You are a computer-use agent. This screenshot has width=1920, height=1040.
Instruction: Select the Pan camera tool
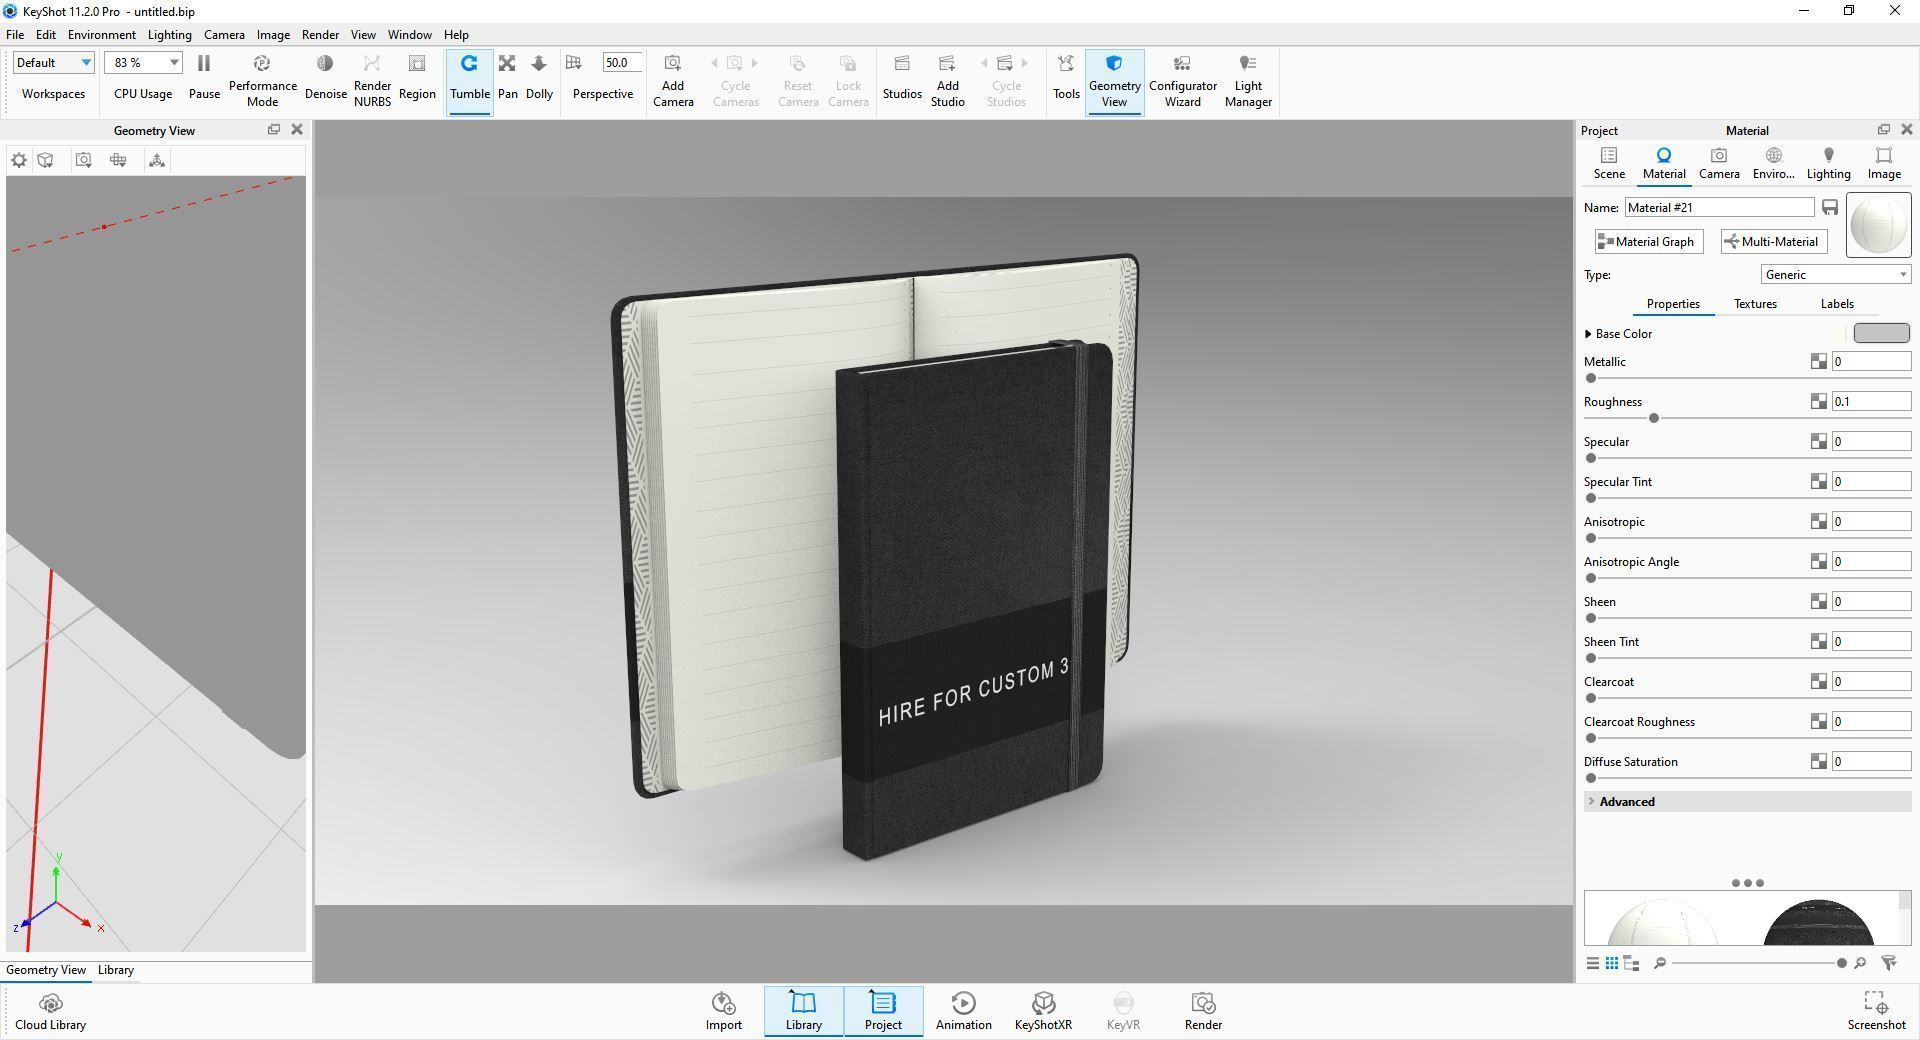(507, 78)
